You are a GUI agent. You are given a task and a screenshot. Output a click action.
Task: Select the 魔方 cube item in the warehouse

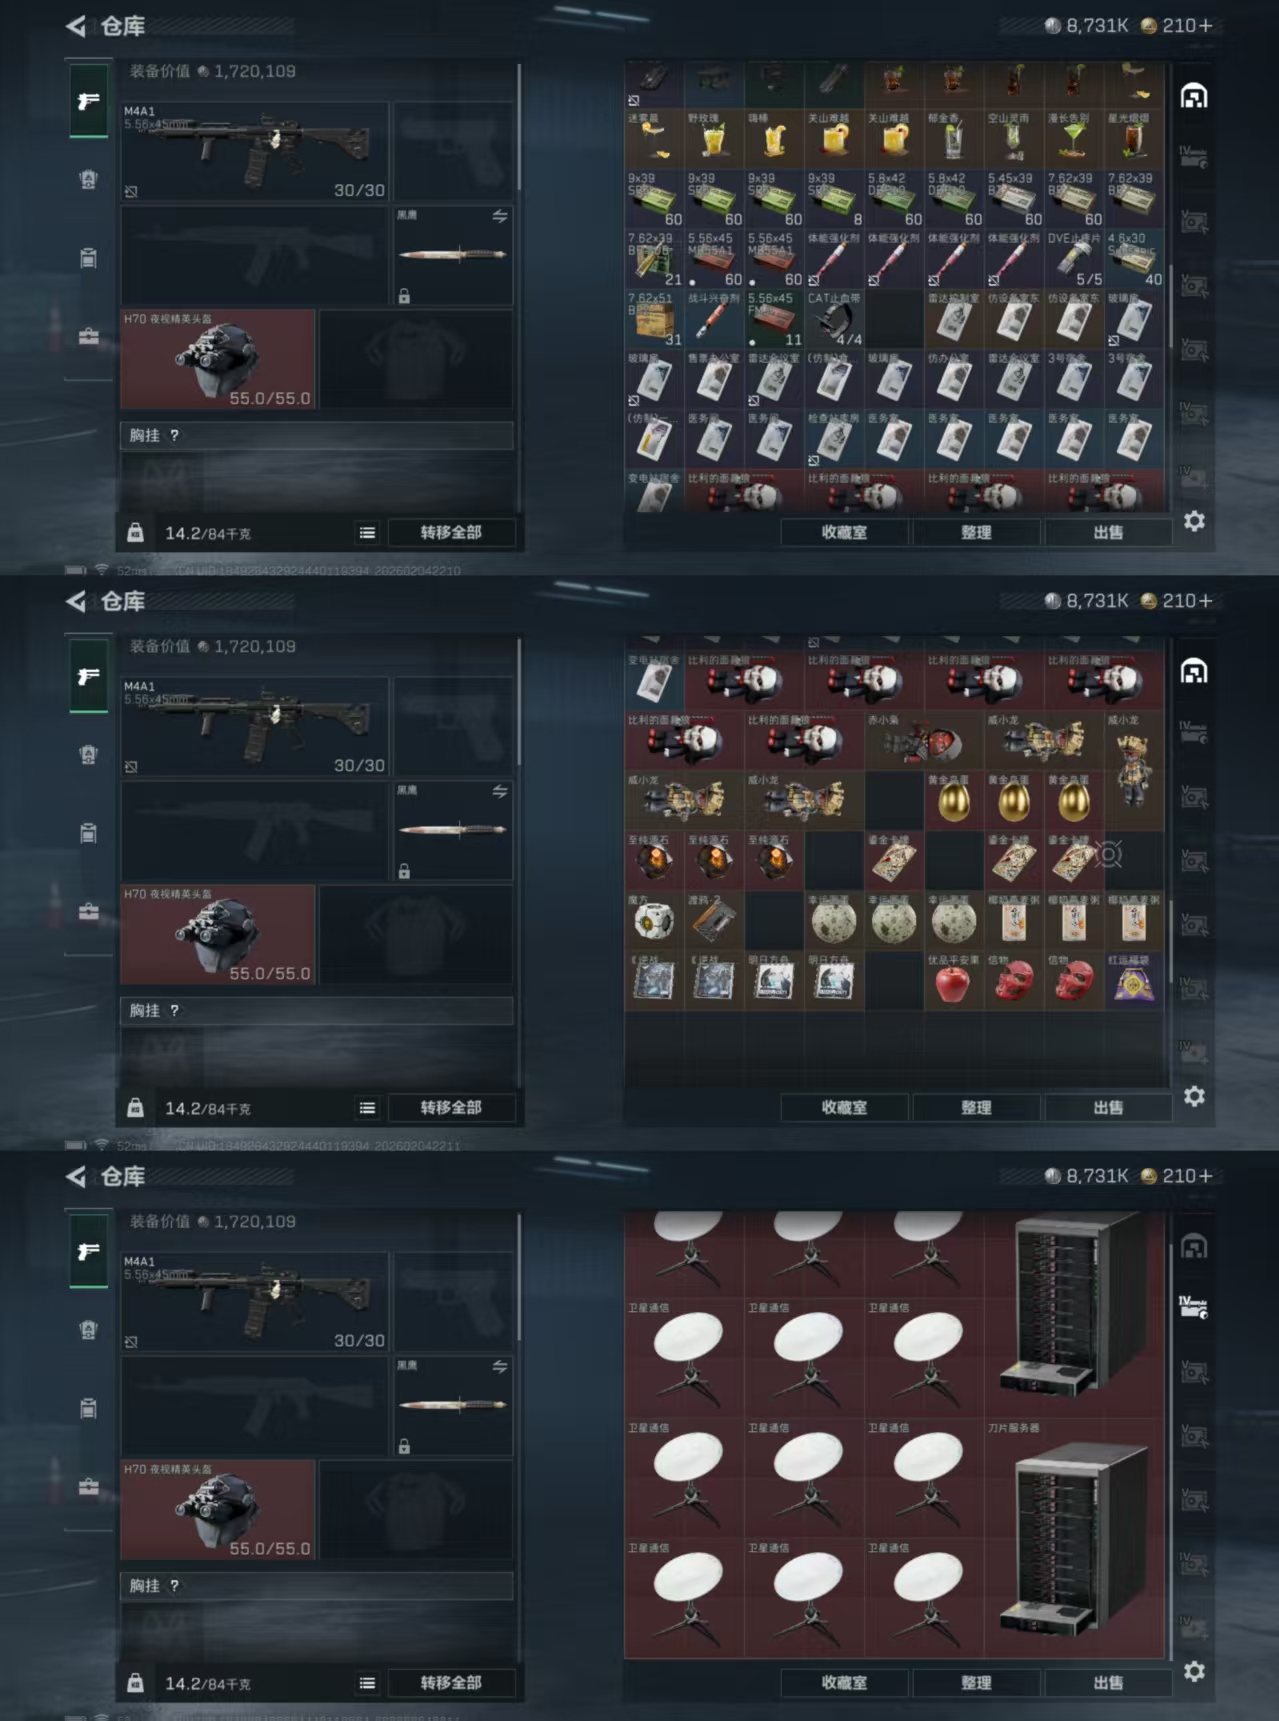[654, 920]
